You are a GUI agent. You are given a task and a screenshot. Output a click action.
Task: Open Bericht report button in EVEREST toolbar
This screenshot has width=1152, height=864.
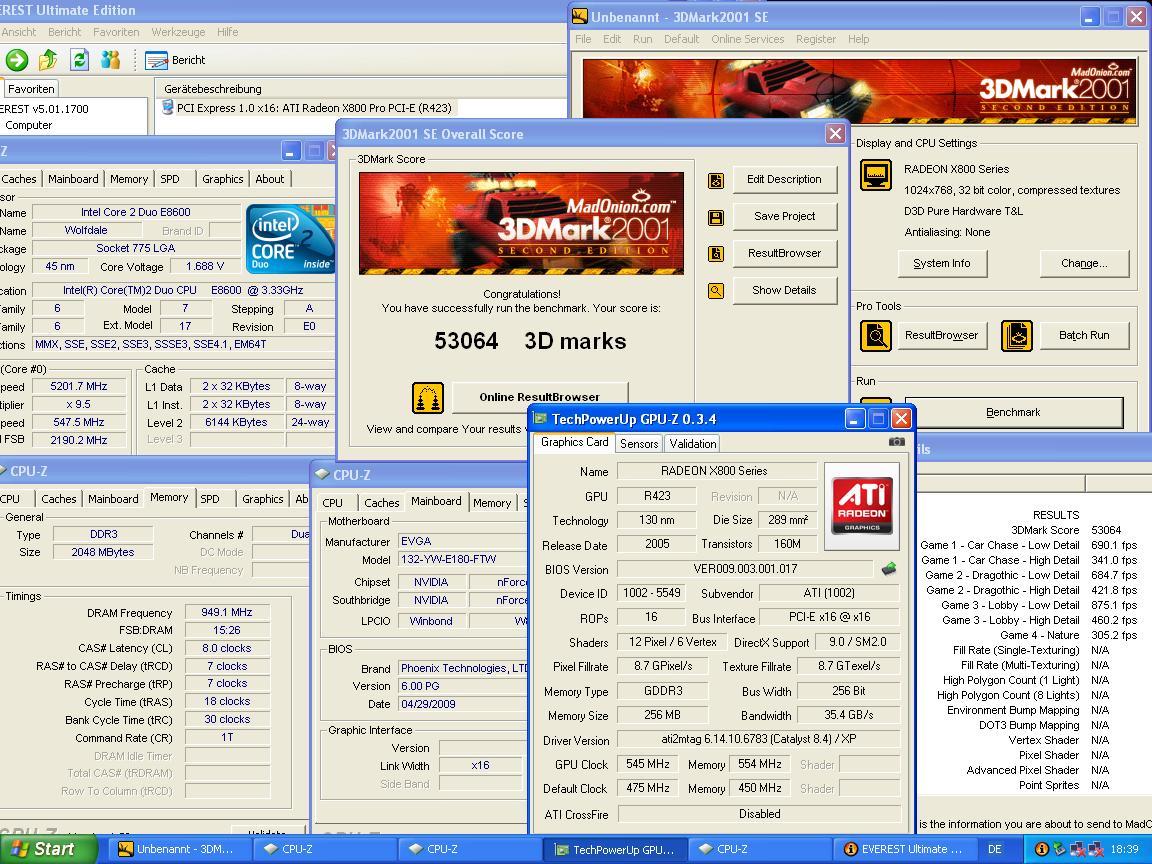(x=175, y=60)
